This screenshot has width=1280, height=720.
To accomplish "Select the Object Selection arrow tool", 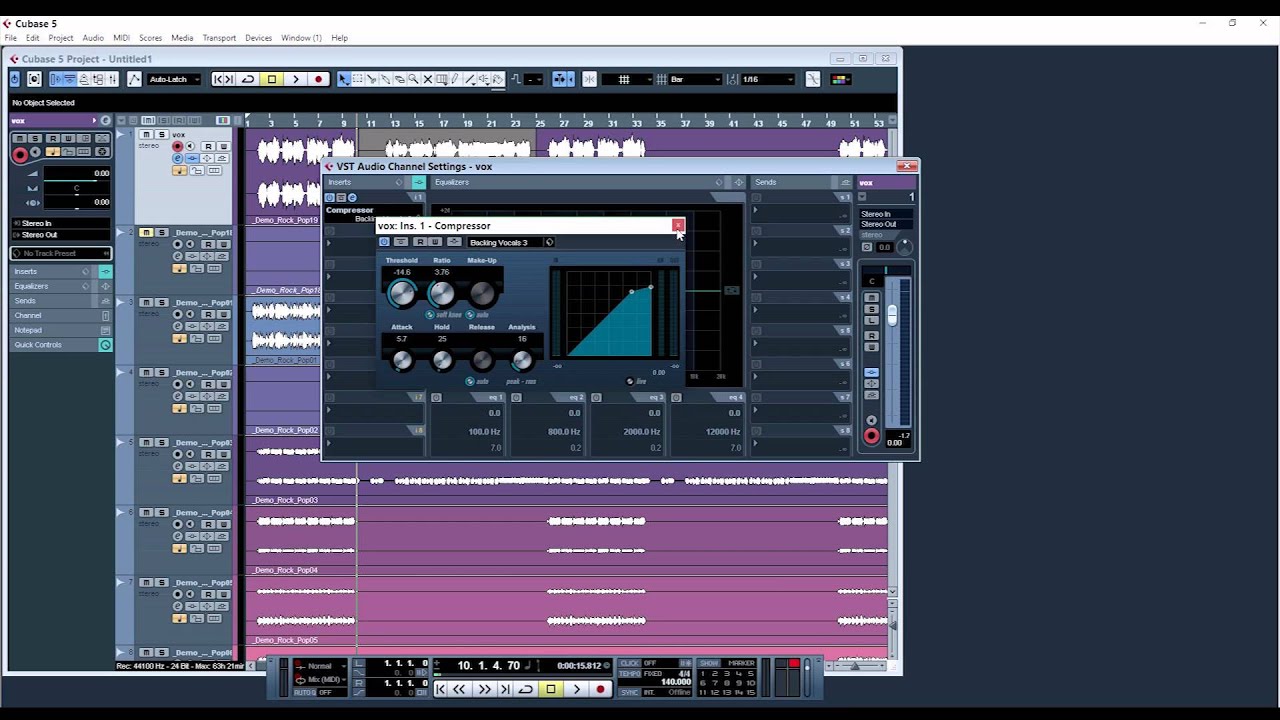I will coord(344,79).
